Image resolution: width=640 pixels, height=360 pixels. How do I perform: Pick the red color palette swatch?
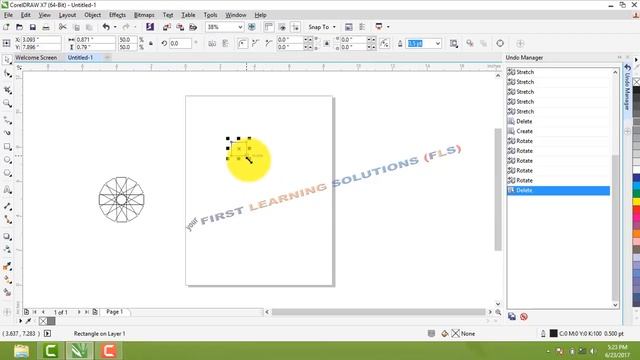coord(636,210)
